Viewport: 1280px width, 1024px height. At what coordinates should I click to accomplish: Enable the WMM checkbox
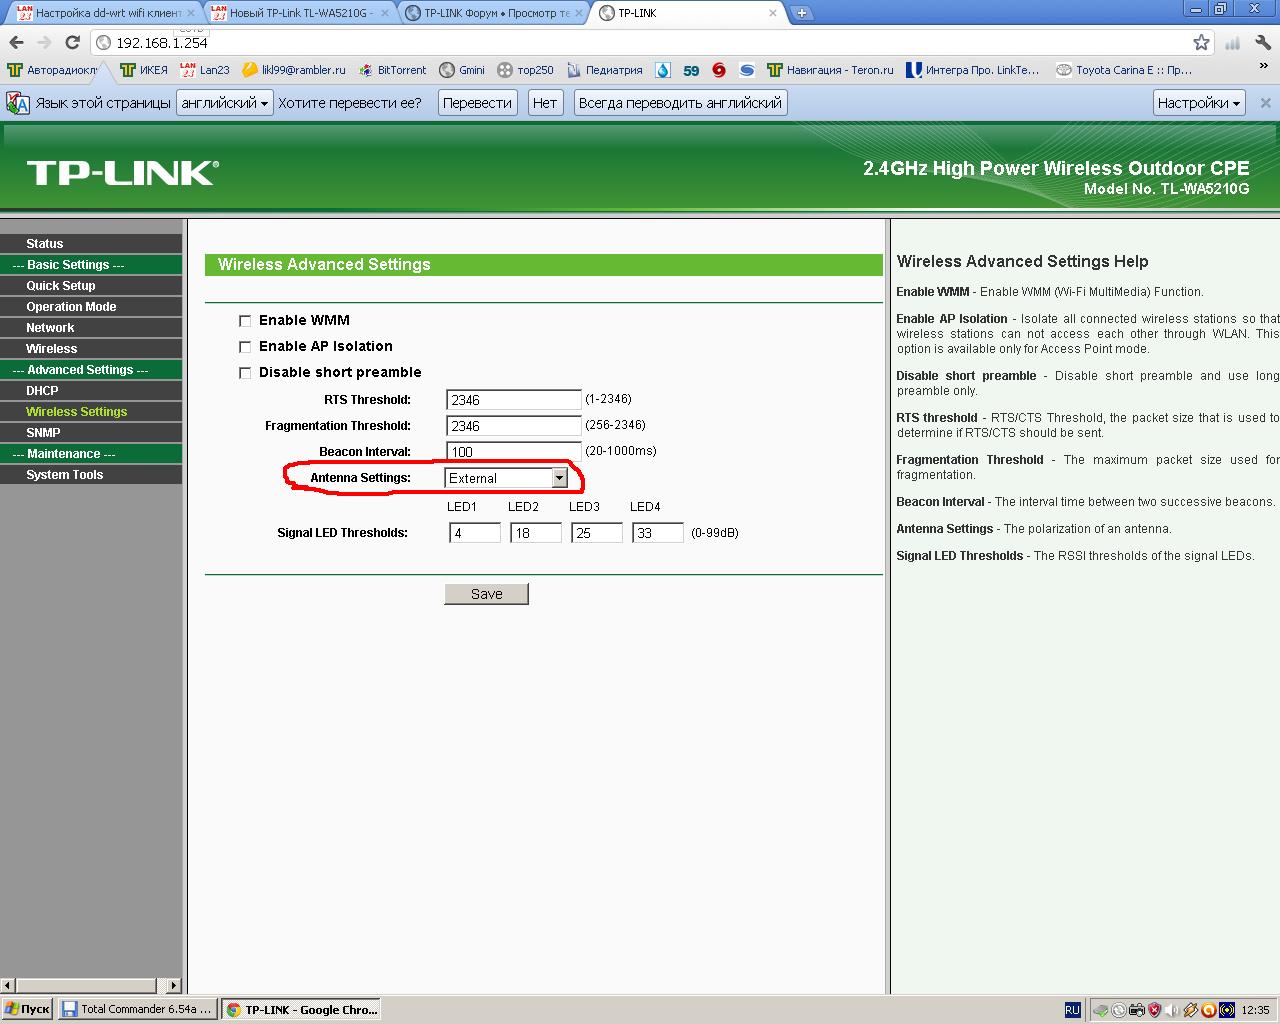245,321
